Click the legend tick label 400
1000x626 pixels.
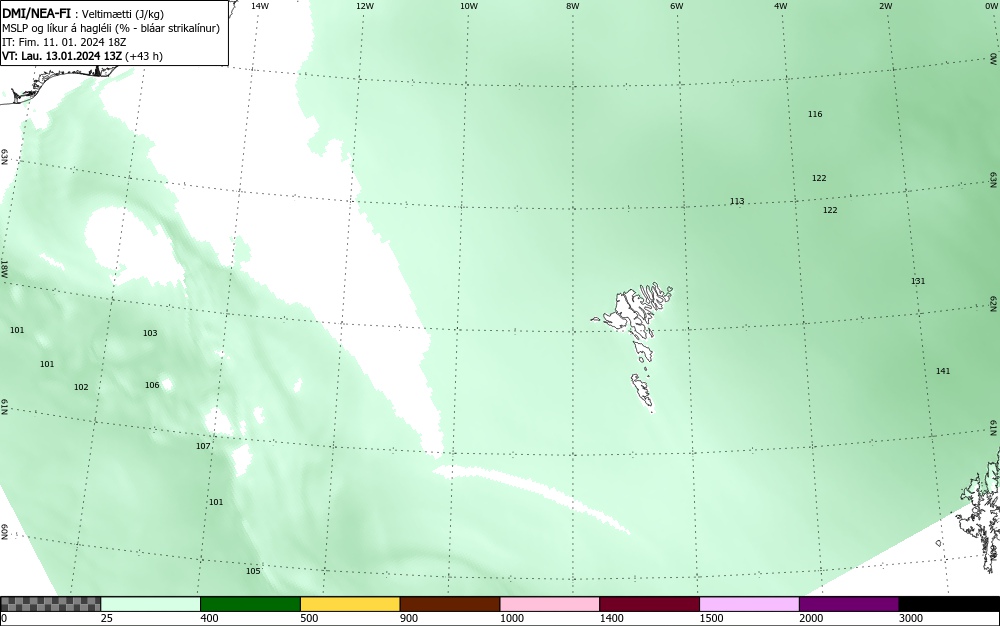click(x=209, y=618)
